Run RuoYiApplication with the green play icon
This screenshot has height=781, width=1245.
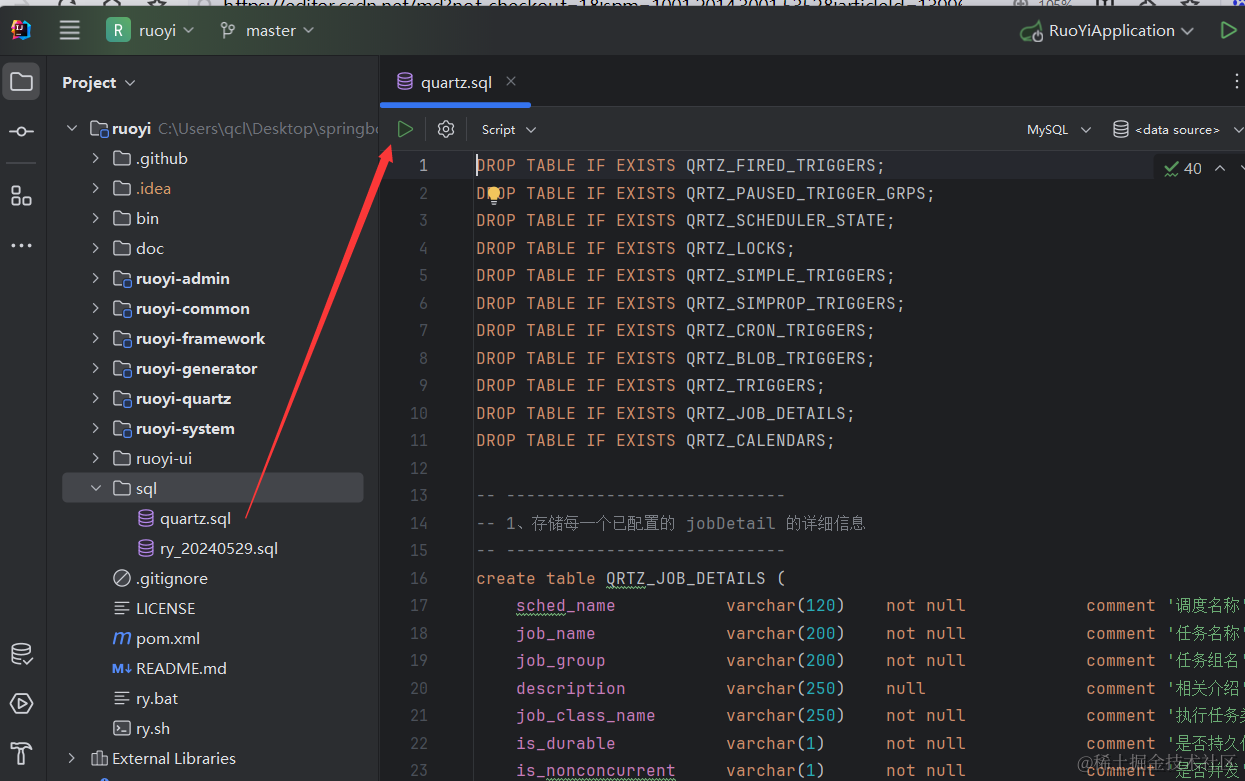pyautogui.click(x=1228, y=30)
